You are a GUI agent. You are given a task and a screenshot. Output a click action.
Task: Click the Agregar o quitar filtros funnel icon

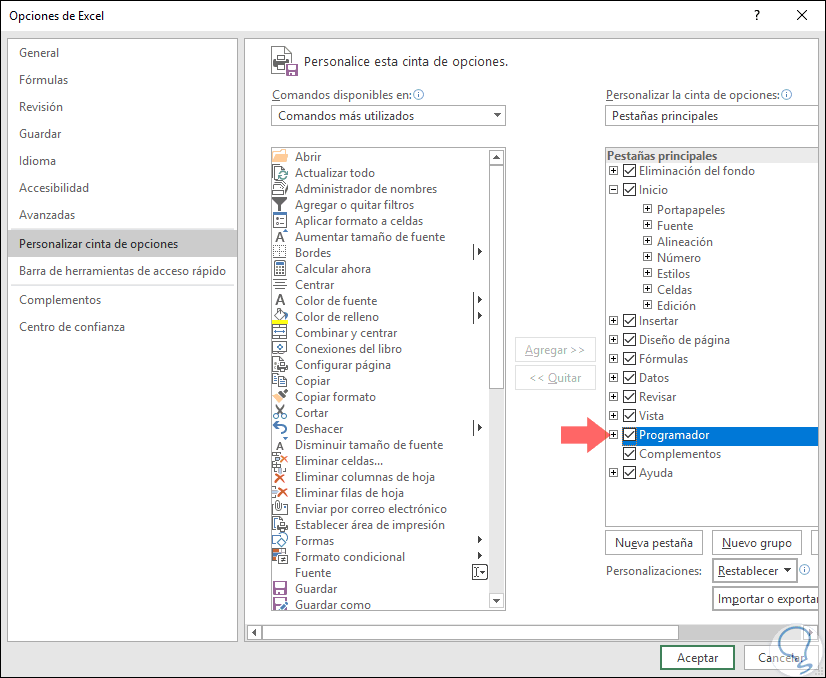pyautogui.click(x=280, y=204)
